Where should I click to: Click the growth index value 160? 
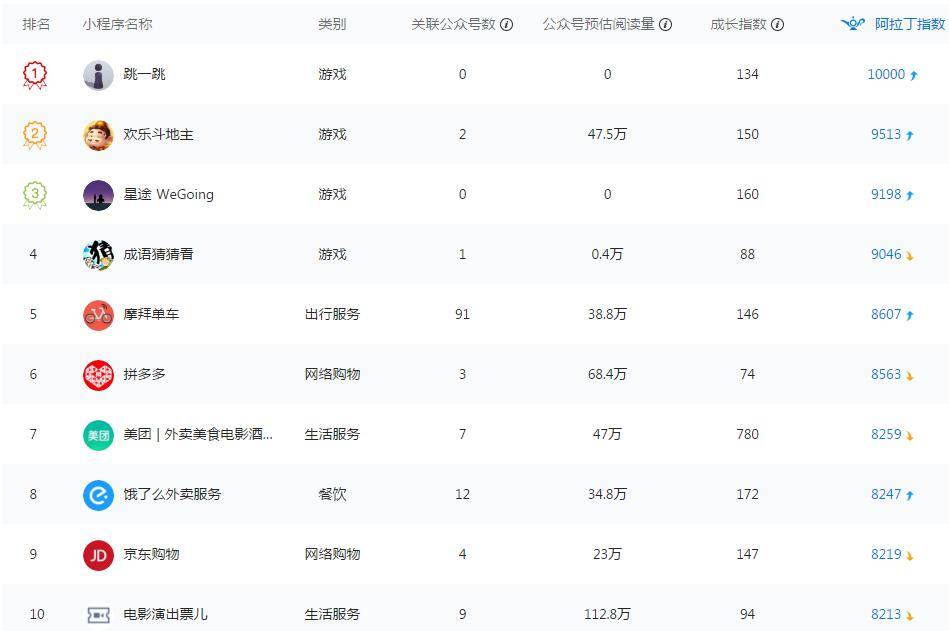point(747,194)
